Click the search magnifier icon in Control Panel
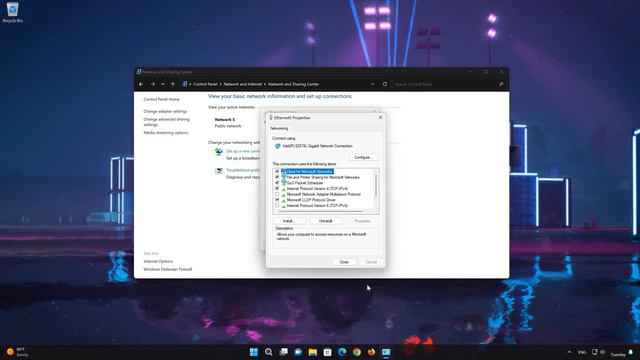Image resolution: width=640 pixels, height=360 pixels. 501,84
